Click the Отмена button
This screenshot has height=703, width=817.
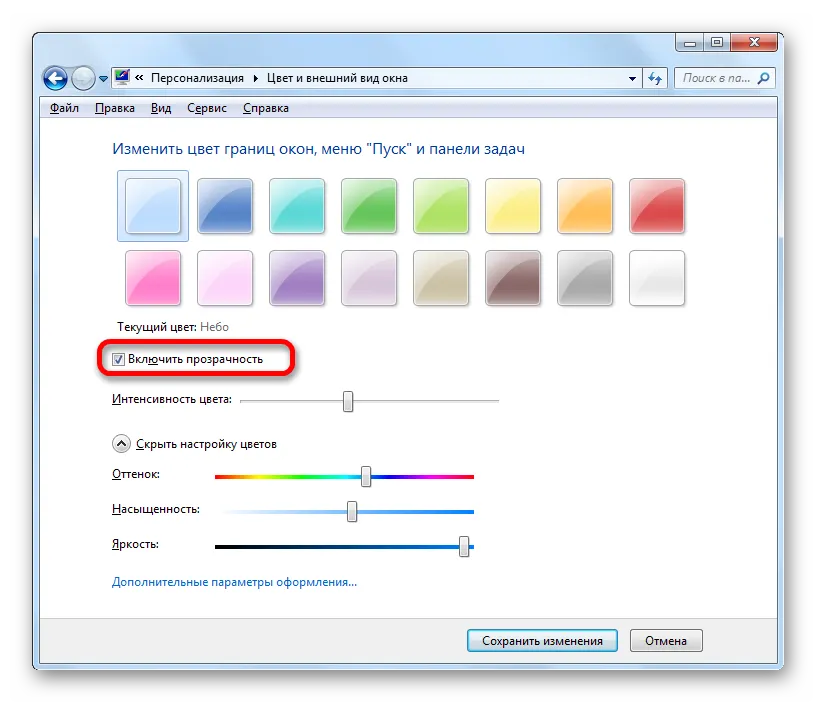pos(666,640)
